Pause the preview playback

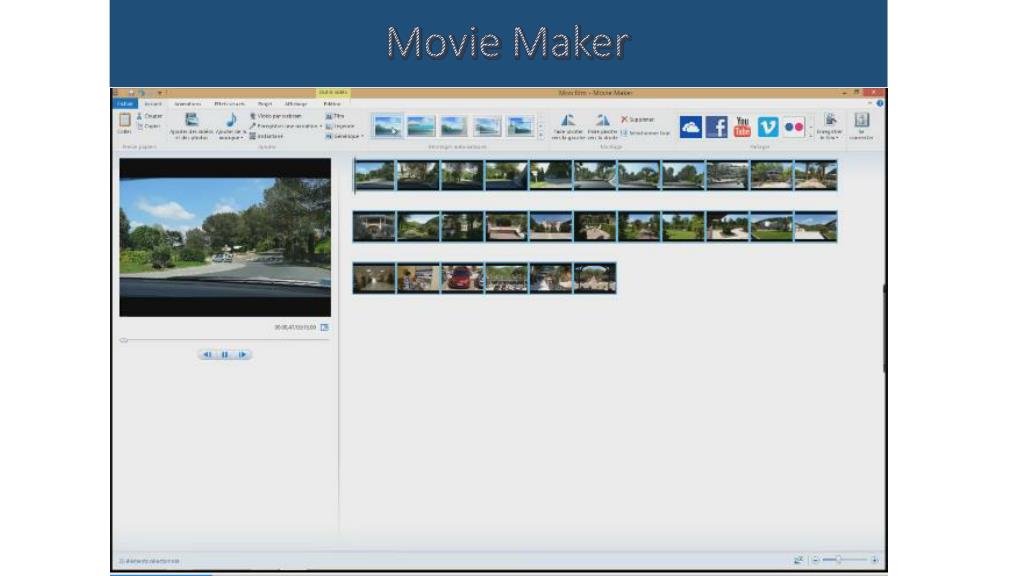click(x=225, y=355)
